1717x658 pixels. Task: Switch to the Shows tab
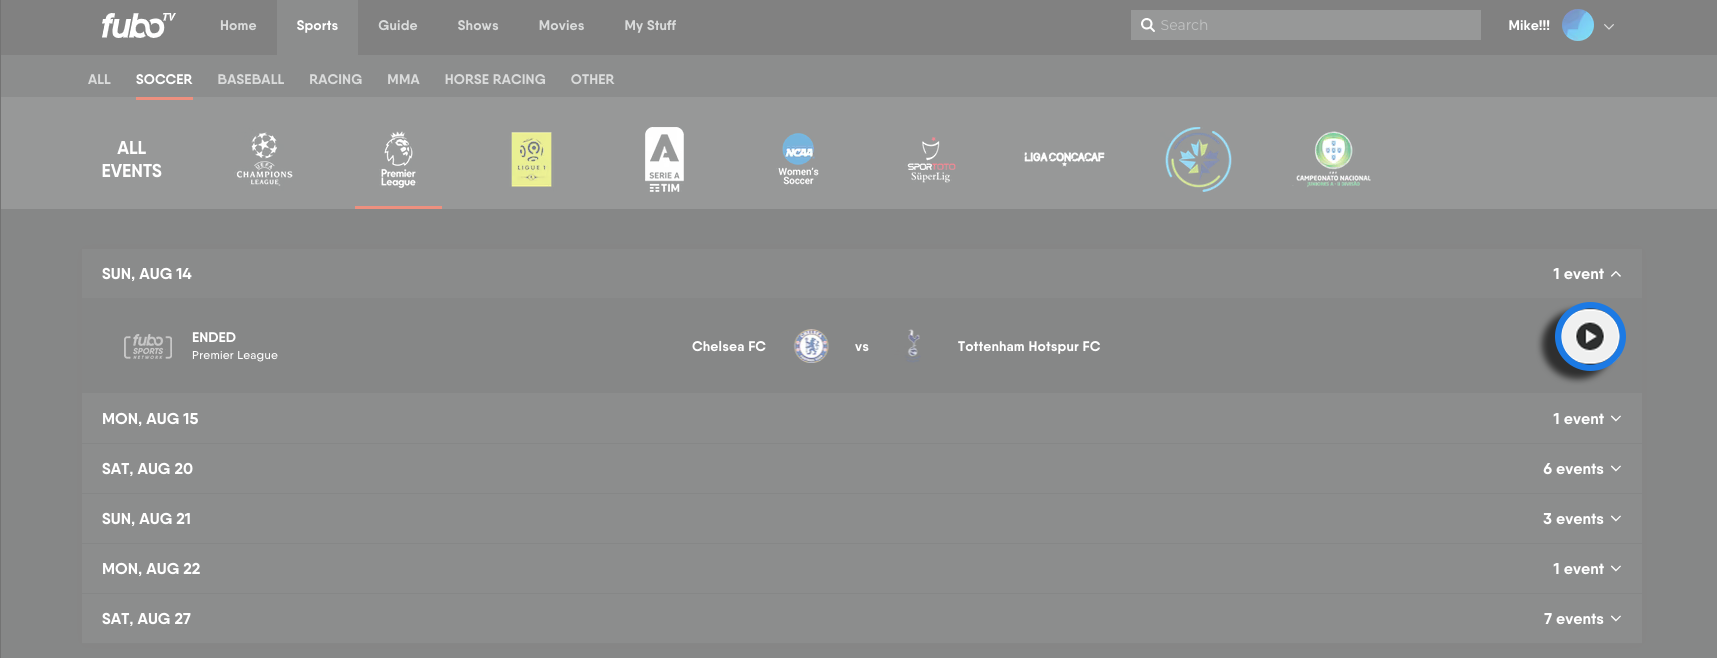pos(478,26)
